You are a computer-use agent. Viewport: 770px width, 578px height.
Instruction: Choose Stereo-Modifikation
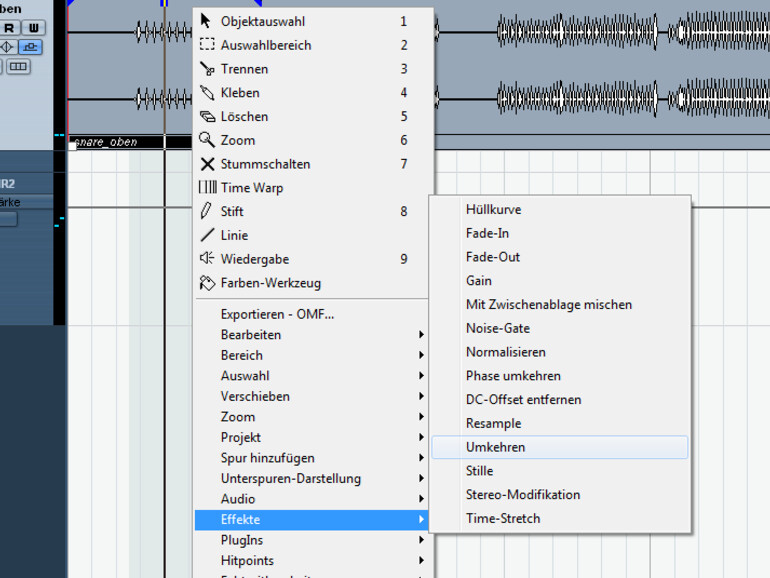560,495
